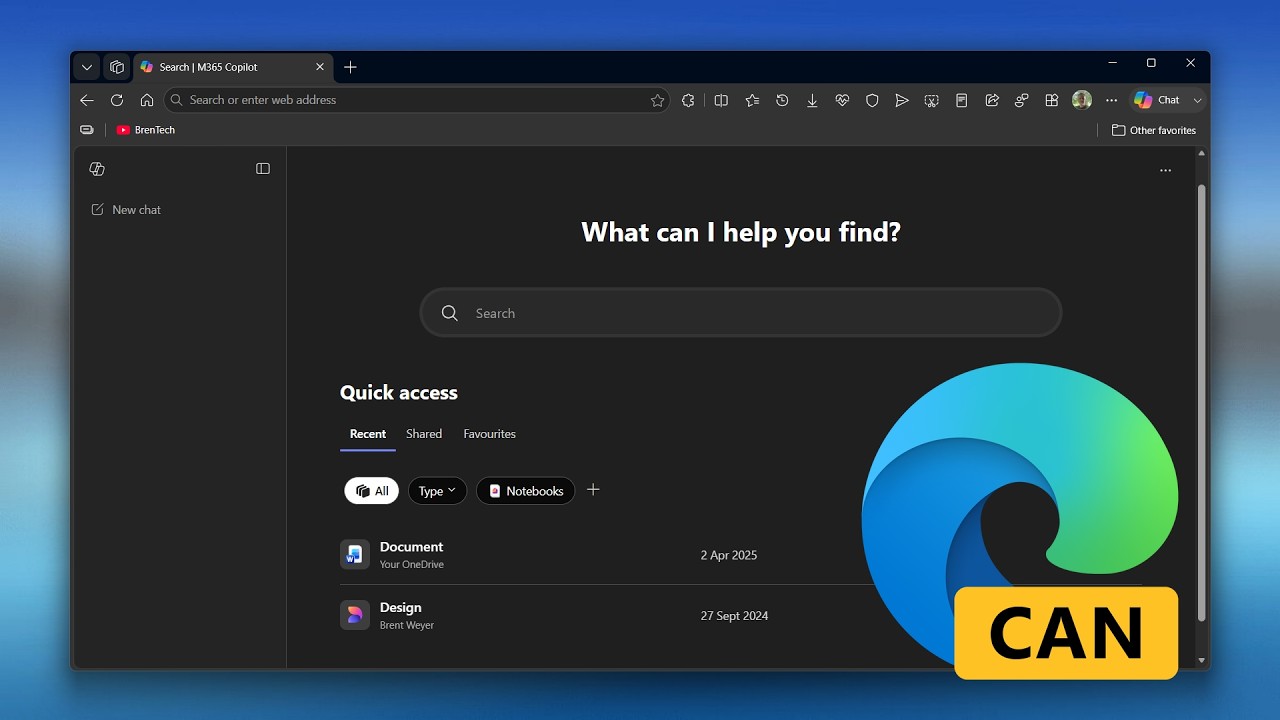Open the tab actions menu chevron
The height and width of the screenshot is (720, 1280).
tap(87, 67)
